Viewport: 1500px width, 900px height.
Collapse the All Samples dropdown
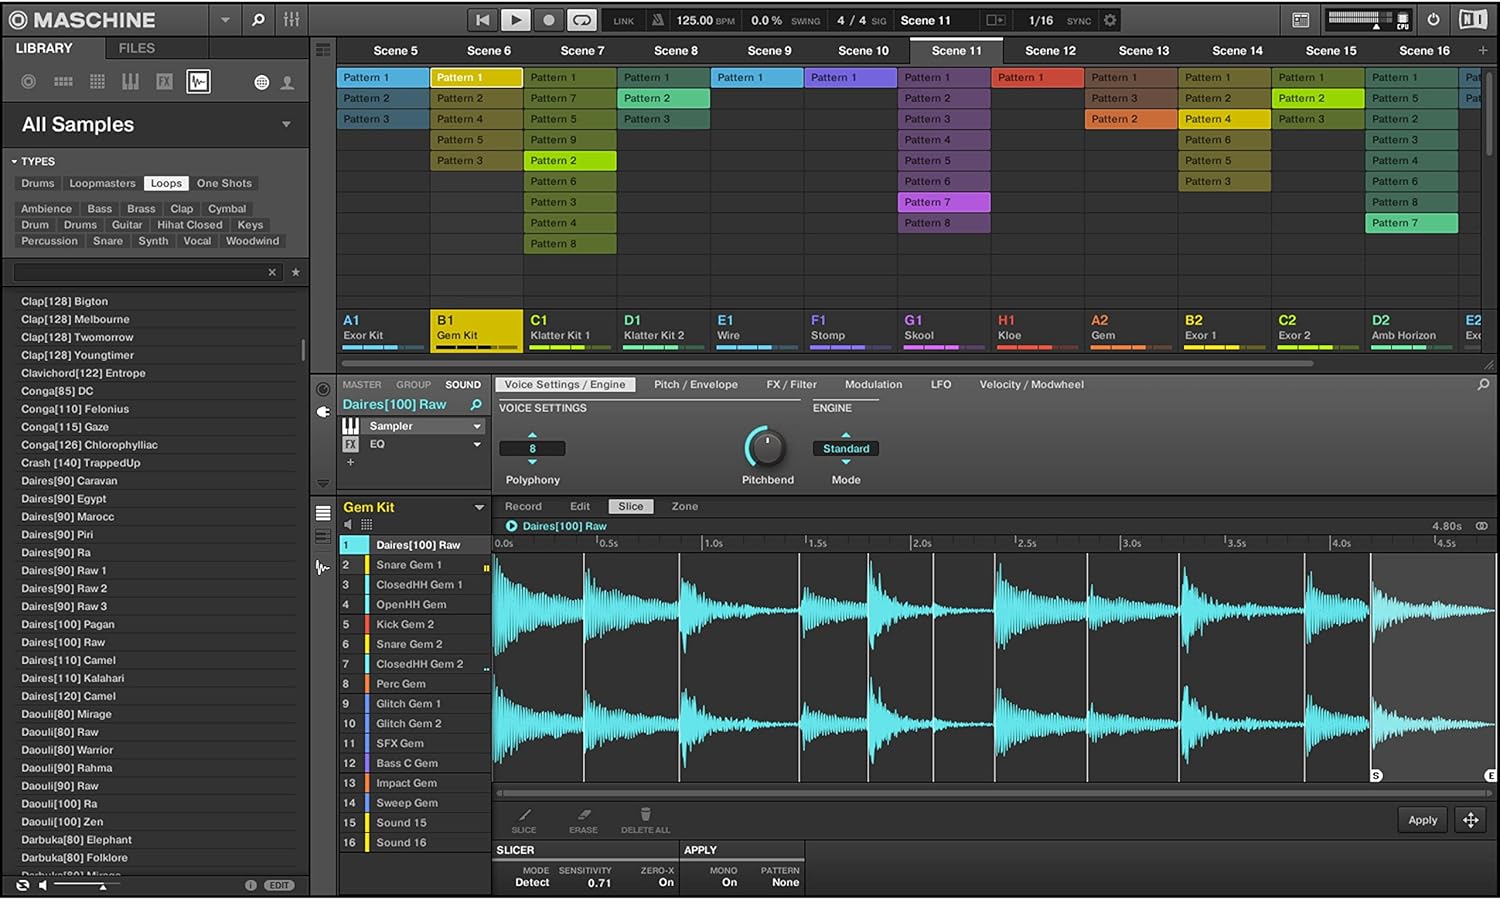pyautogui.click(x=284, y=124)
